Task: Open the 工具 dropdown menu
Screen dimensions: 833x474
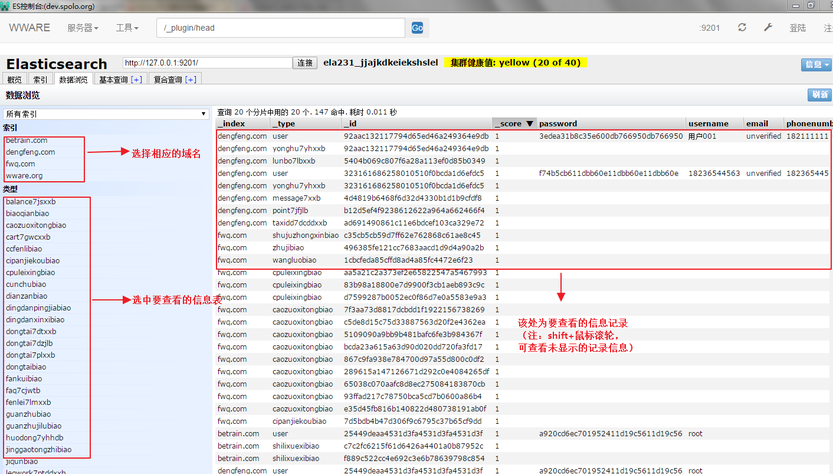Action: tap(127, 28)
